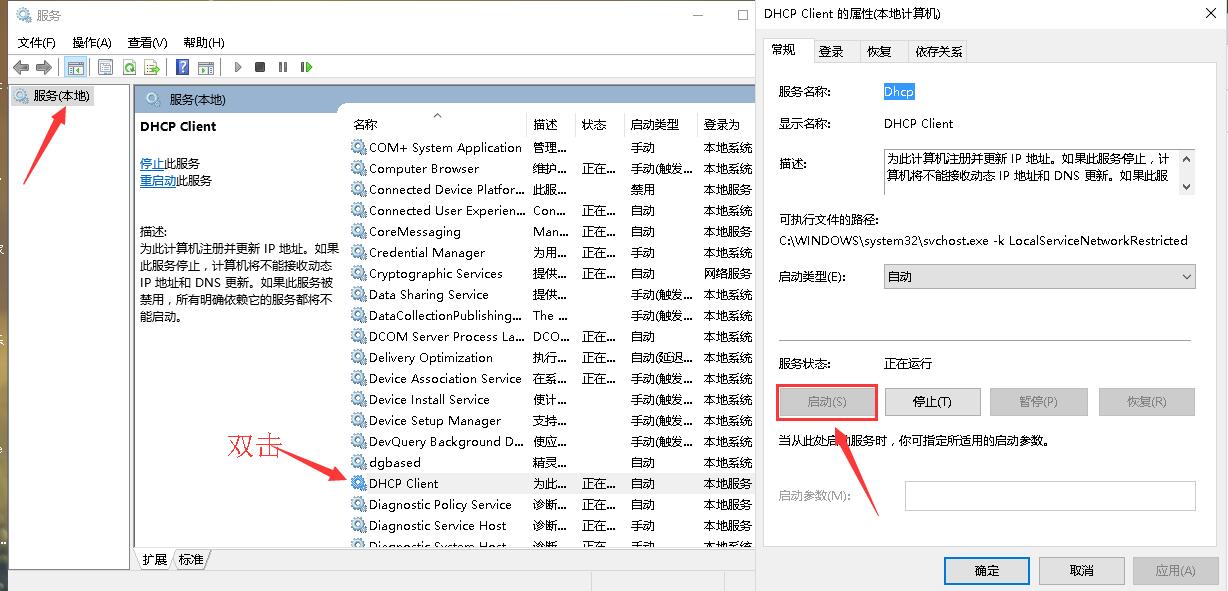Switch to the 依存关系 tab
This screenshot has height=591, width=1228.
(938, 51)
